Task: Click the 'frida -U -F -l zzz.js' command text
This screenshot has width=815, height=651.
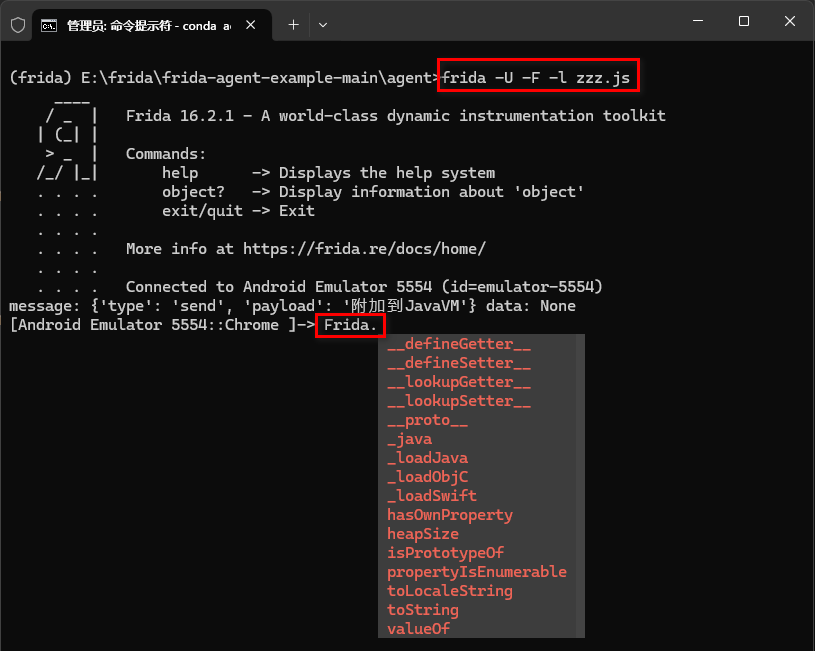Action: 536,78
